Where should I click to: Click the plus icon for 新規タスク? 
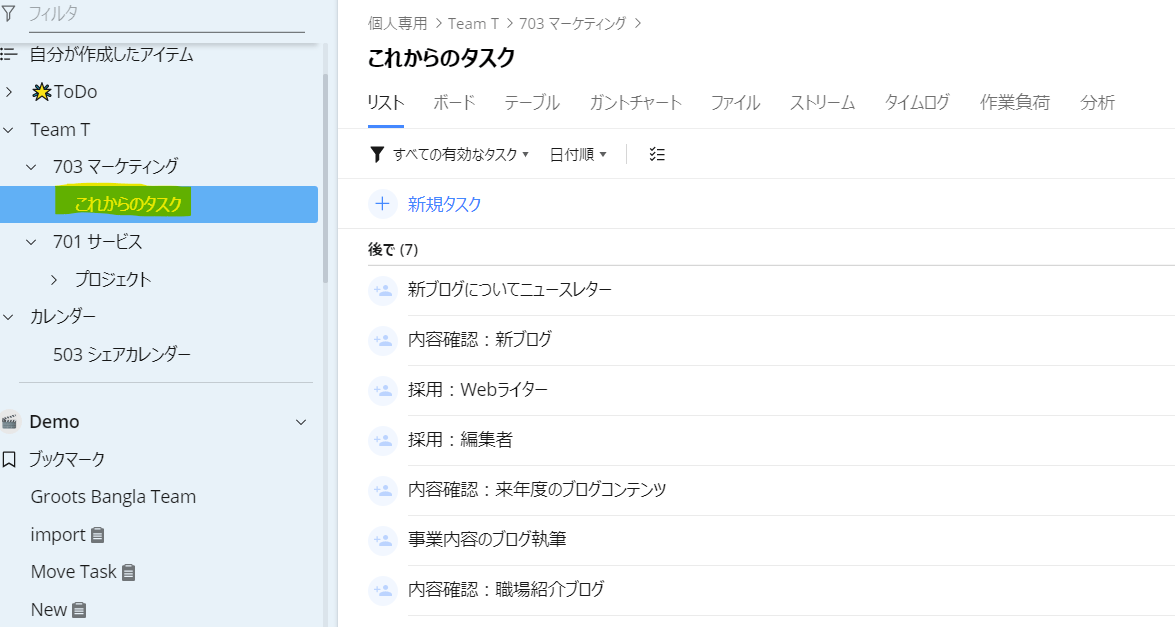382,204
